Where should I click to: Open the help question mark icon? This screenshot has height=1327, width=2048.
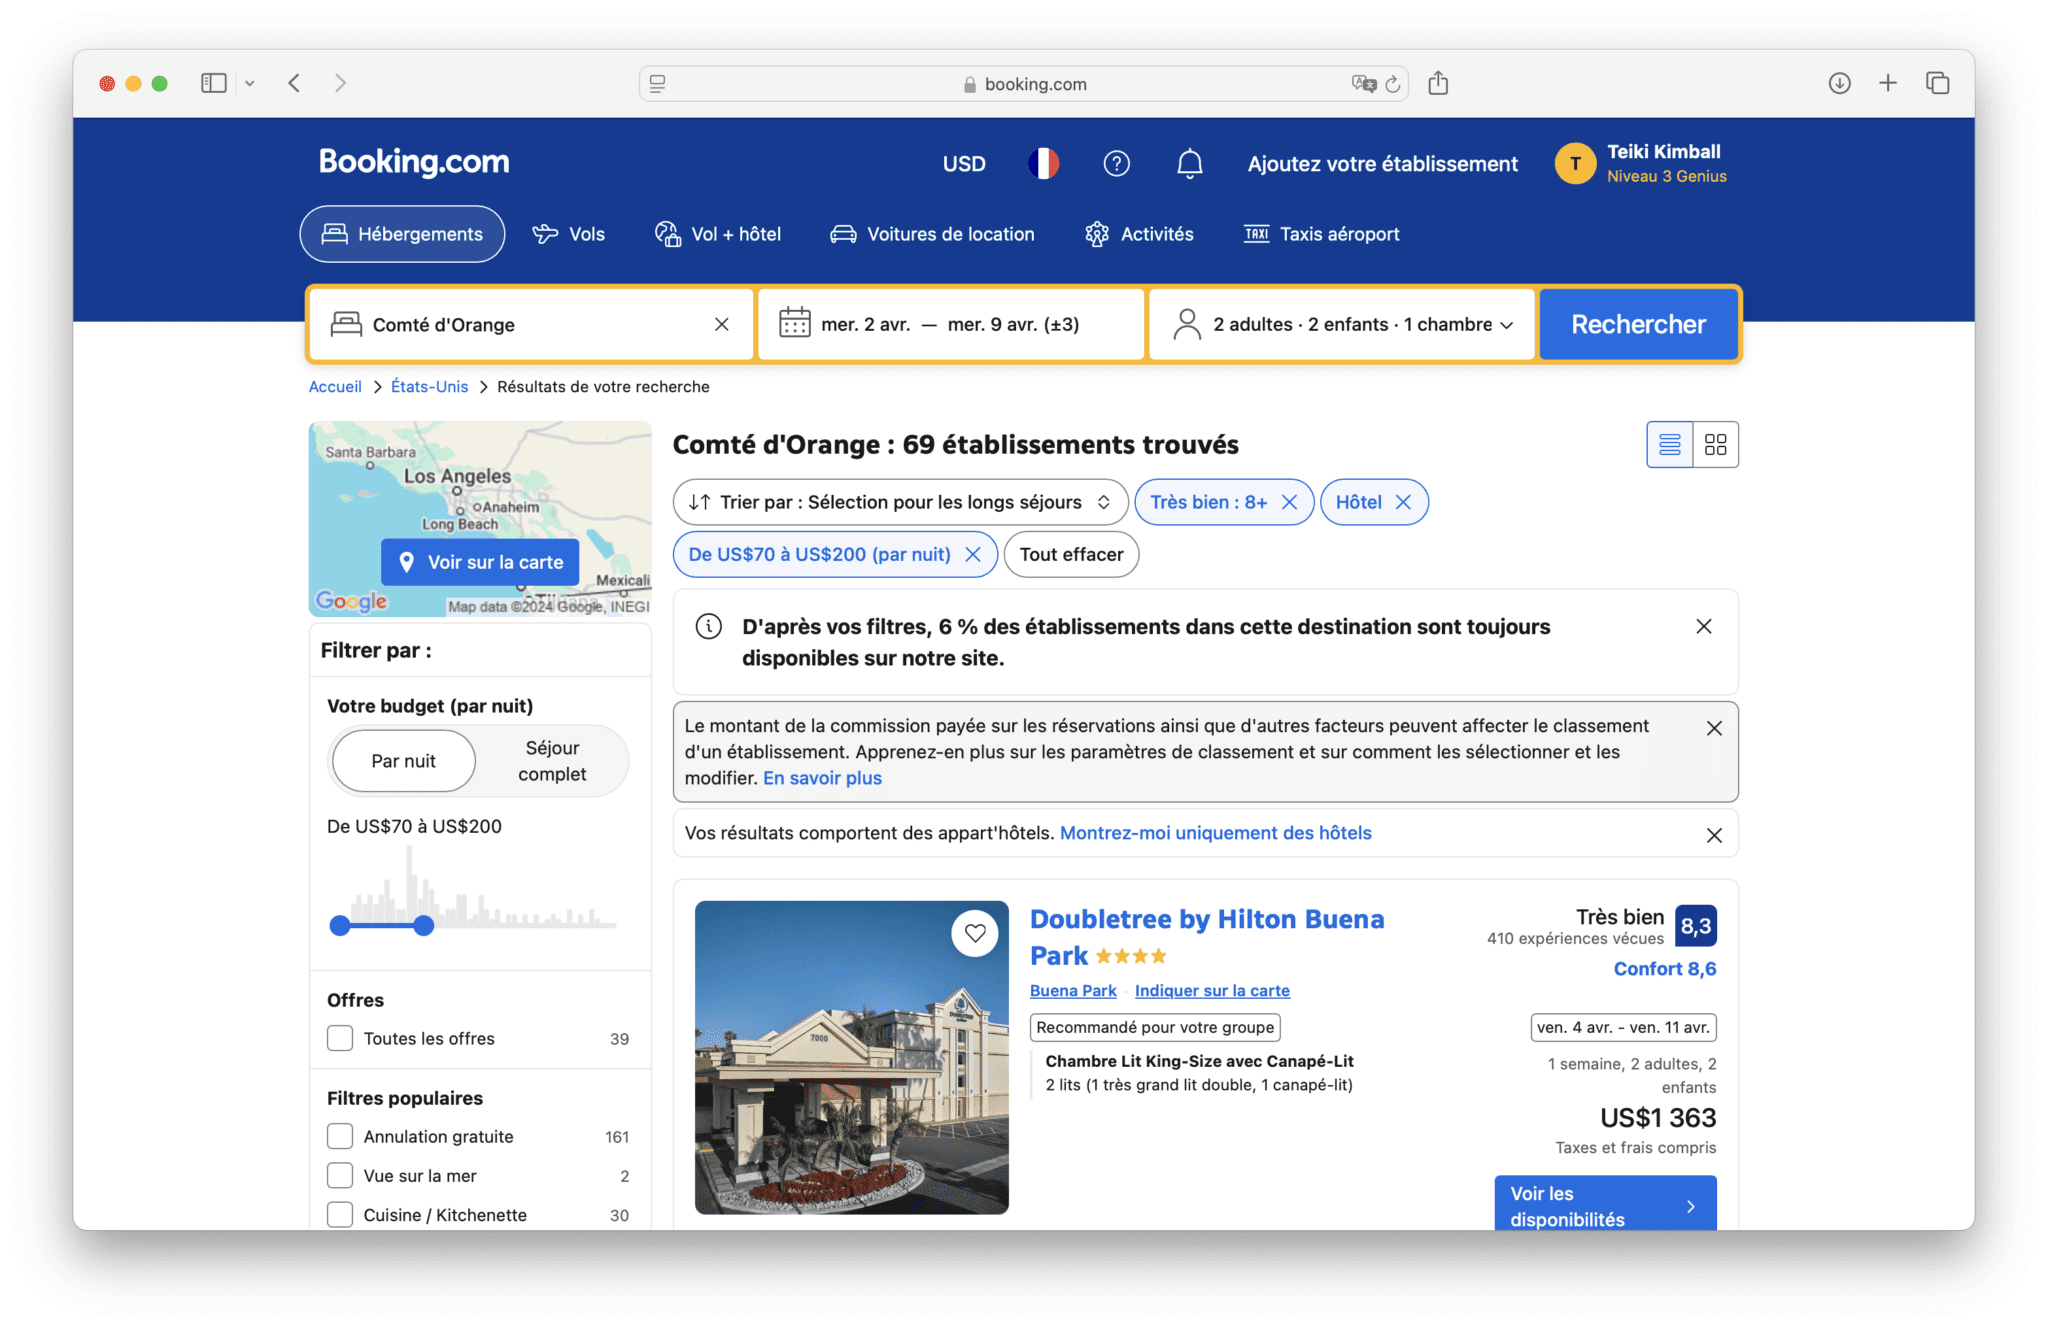click(1116, 163)
